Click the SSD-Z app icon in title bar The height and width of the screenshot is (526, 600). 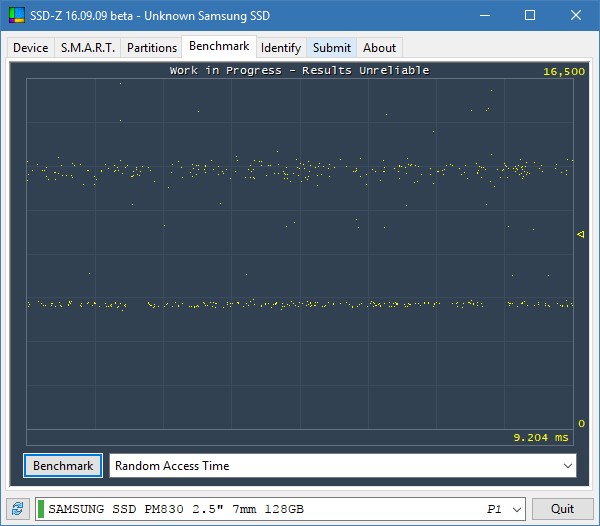tap(17, 15)
